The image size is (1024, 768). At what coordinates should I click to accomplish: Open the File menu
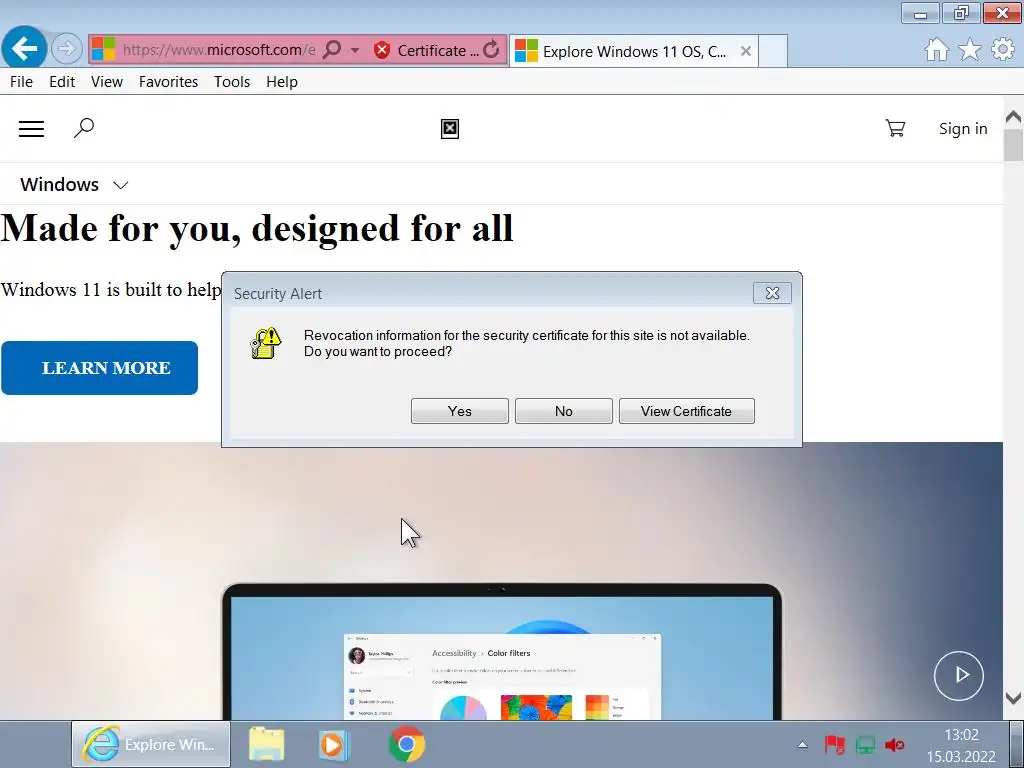pyautogui.click(x=22, y=82)
